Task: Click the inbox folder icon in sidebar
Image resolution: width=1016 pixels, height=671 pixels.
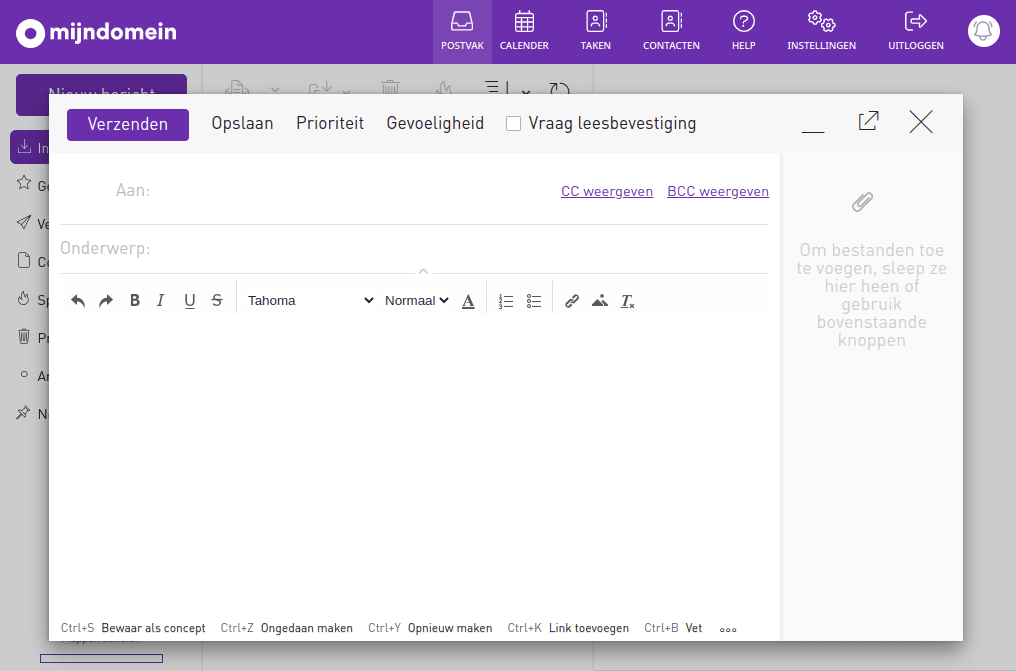Action: [x=24, y=146]
